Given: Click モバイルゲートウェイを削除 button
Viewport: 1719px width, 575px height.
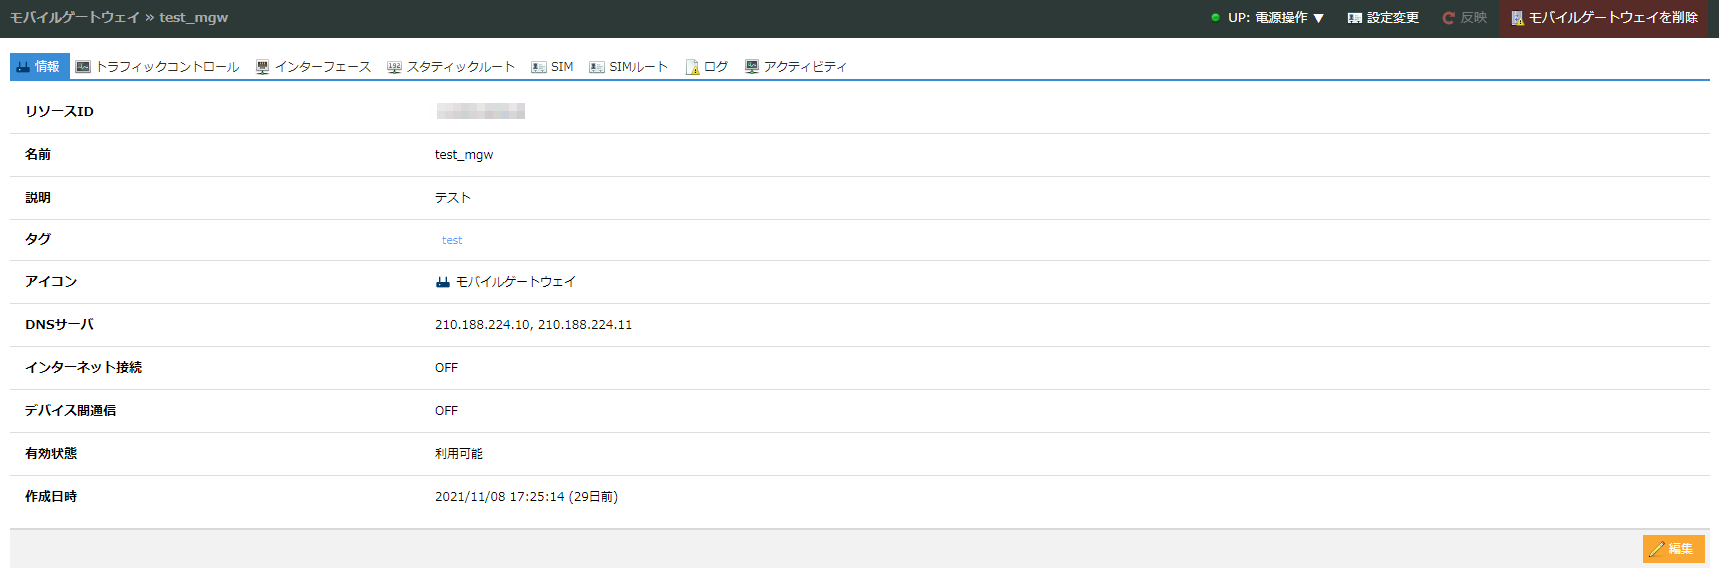Looking at the screenshot, I should click(1604, 18).
